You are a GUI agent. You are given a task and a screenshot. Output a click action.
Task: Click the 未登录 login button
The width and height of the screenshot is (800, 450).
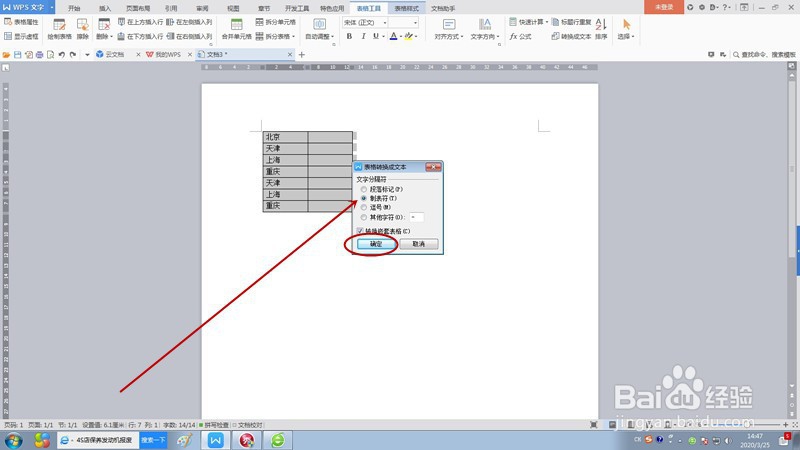coord(664,7)
